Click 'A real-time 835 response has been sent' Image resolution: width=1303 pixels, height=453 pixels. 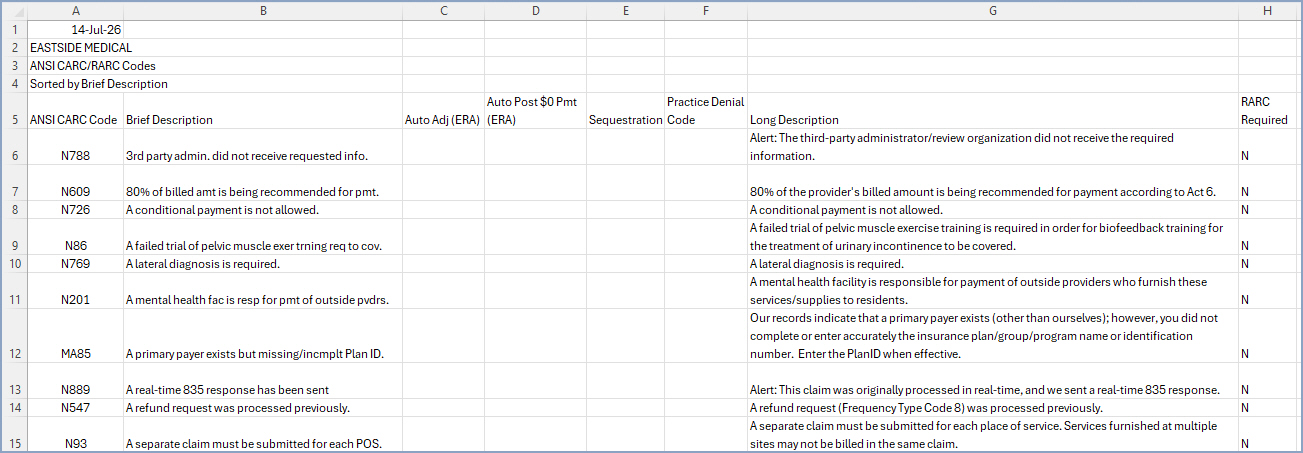click(x=263, y=381)
